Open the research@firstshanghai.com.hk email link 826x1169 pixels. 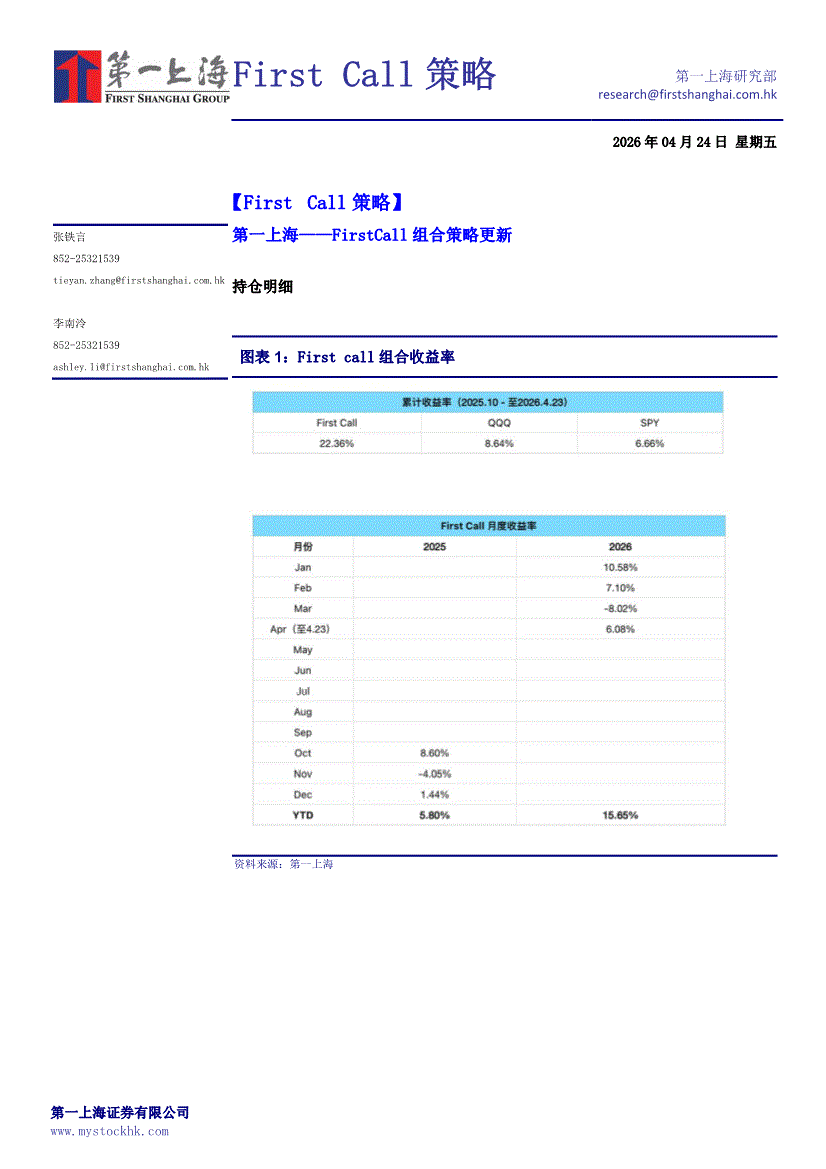tap(687, 94)
